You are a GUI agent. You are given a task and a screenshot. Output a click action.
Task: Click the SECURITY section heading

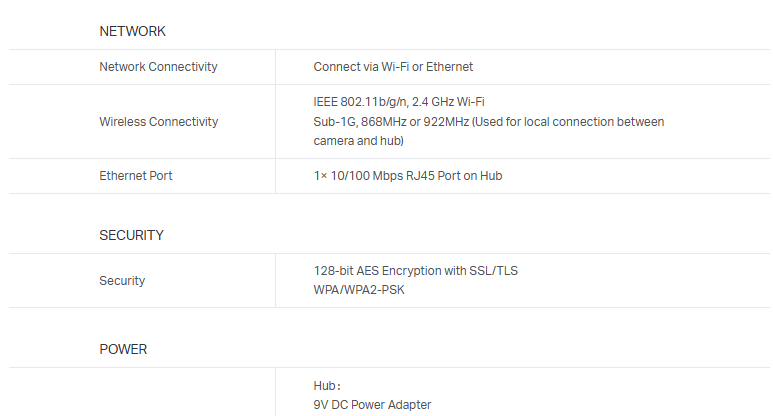[131, 235]
